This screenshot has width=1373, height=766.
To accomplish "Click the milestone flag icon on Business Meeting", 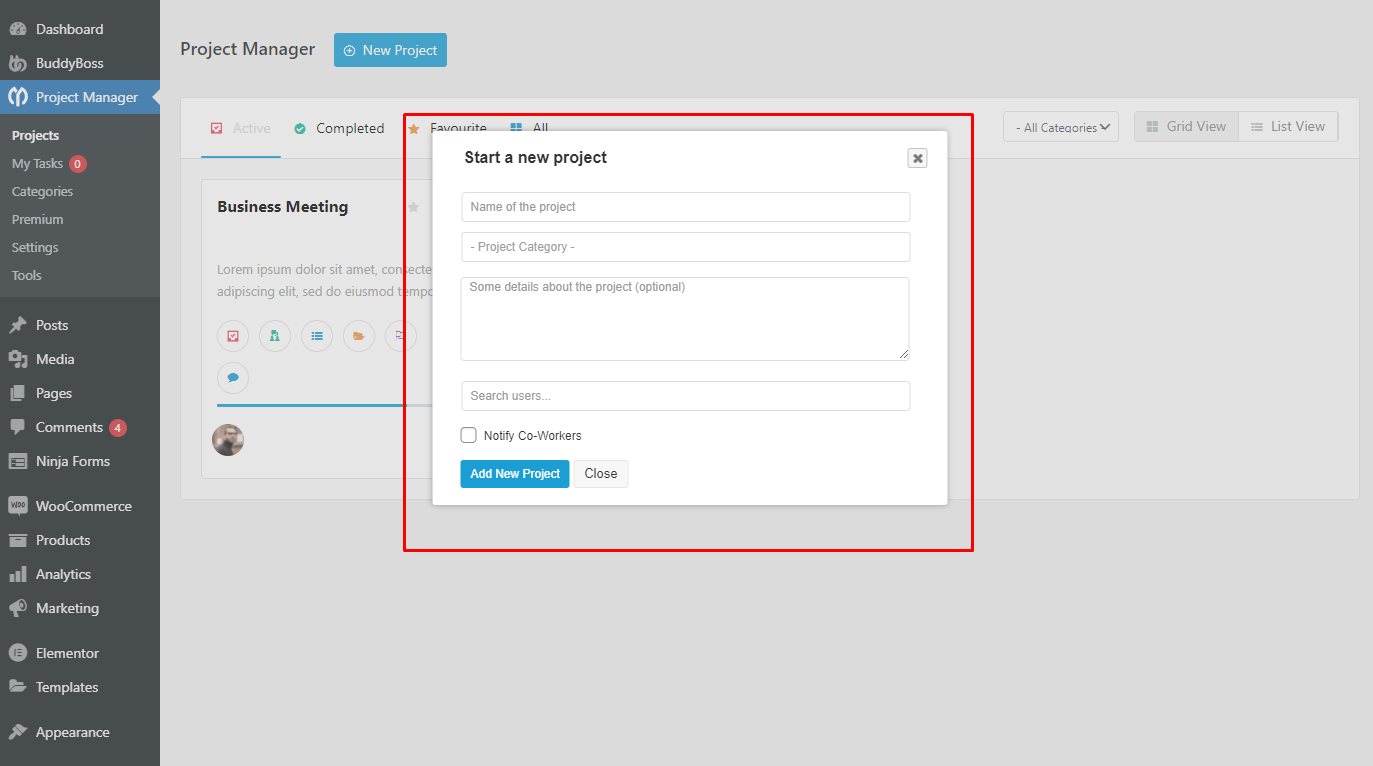I will pyautogui.click(x=400, y=336).
